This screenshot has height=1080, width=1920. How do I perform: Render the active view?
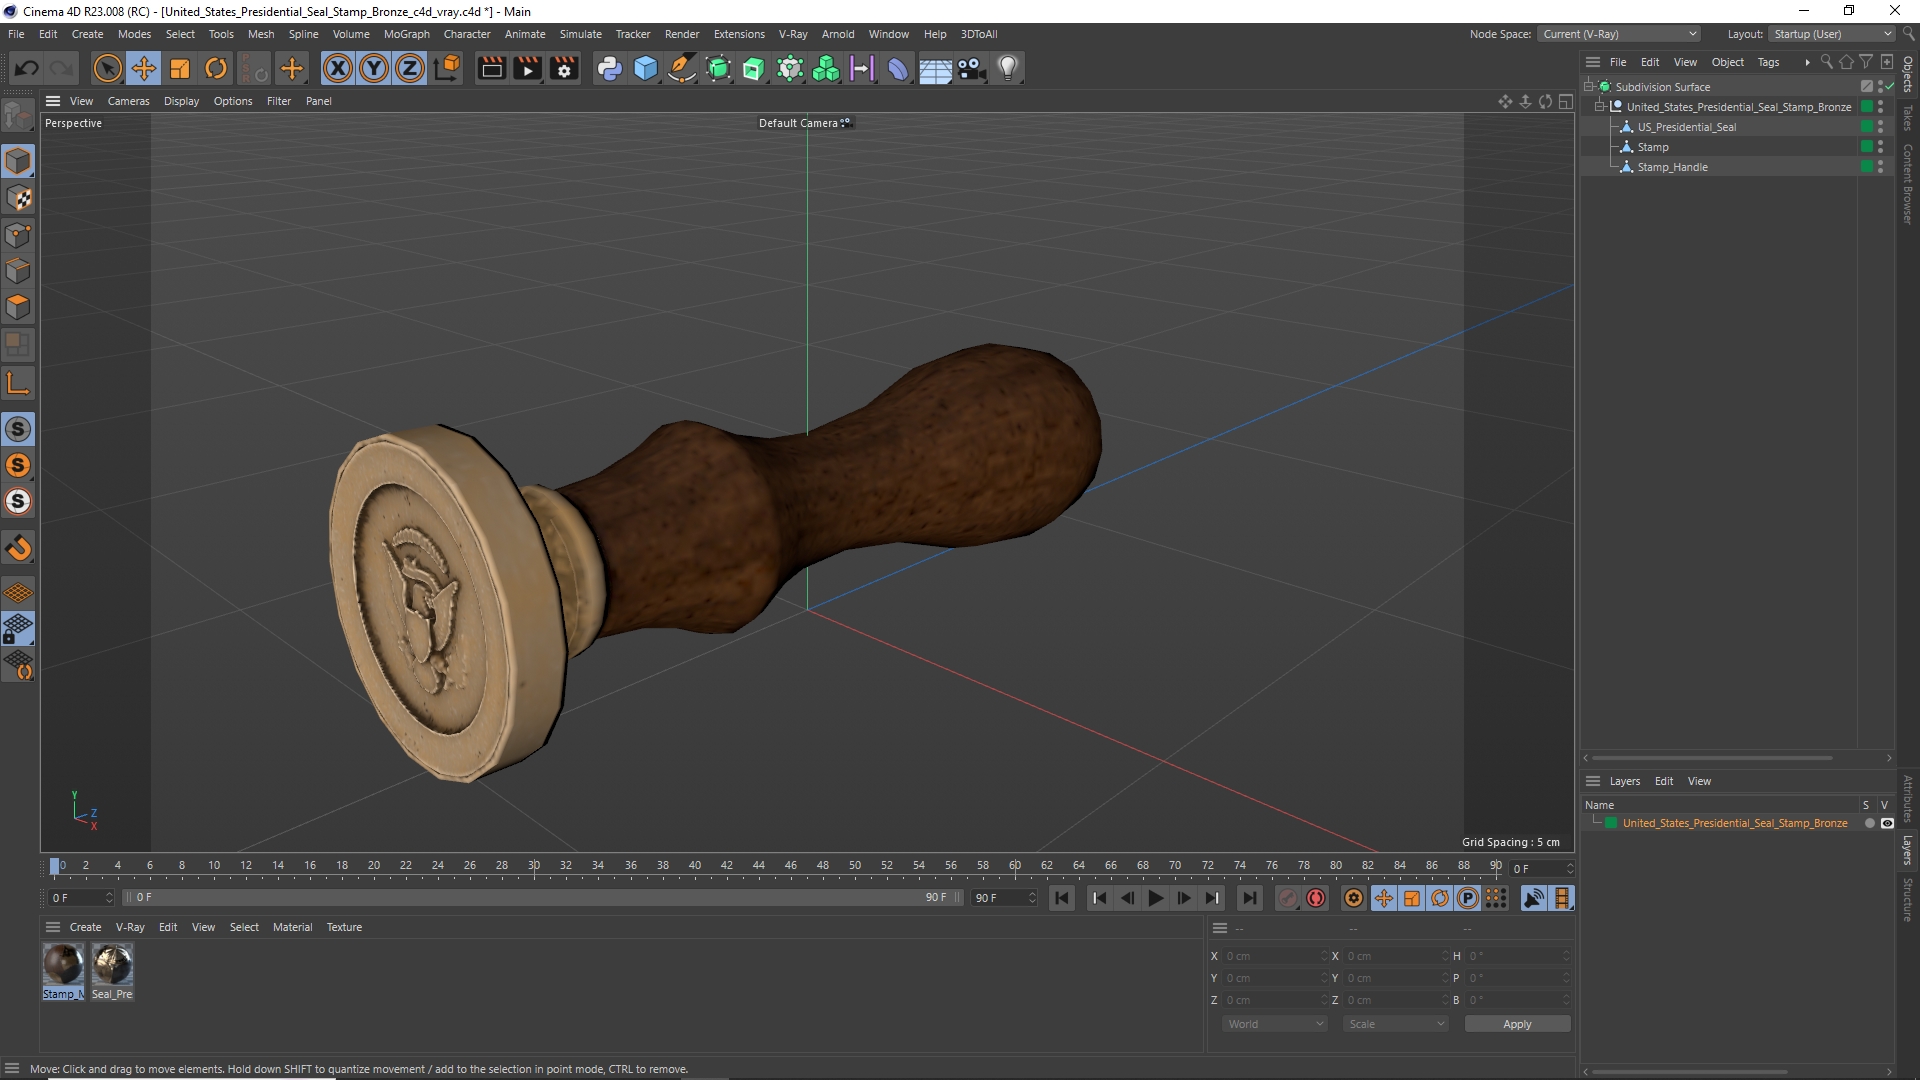tap(491, 68)
